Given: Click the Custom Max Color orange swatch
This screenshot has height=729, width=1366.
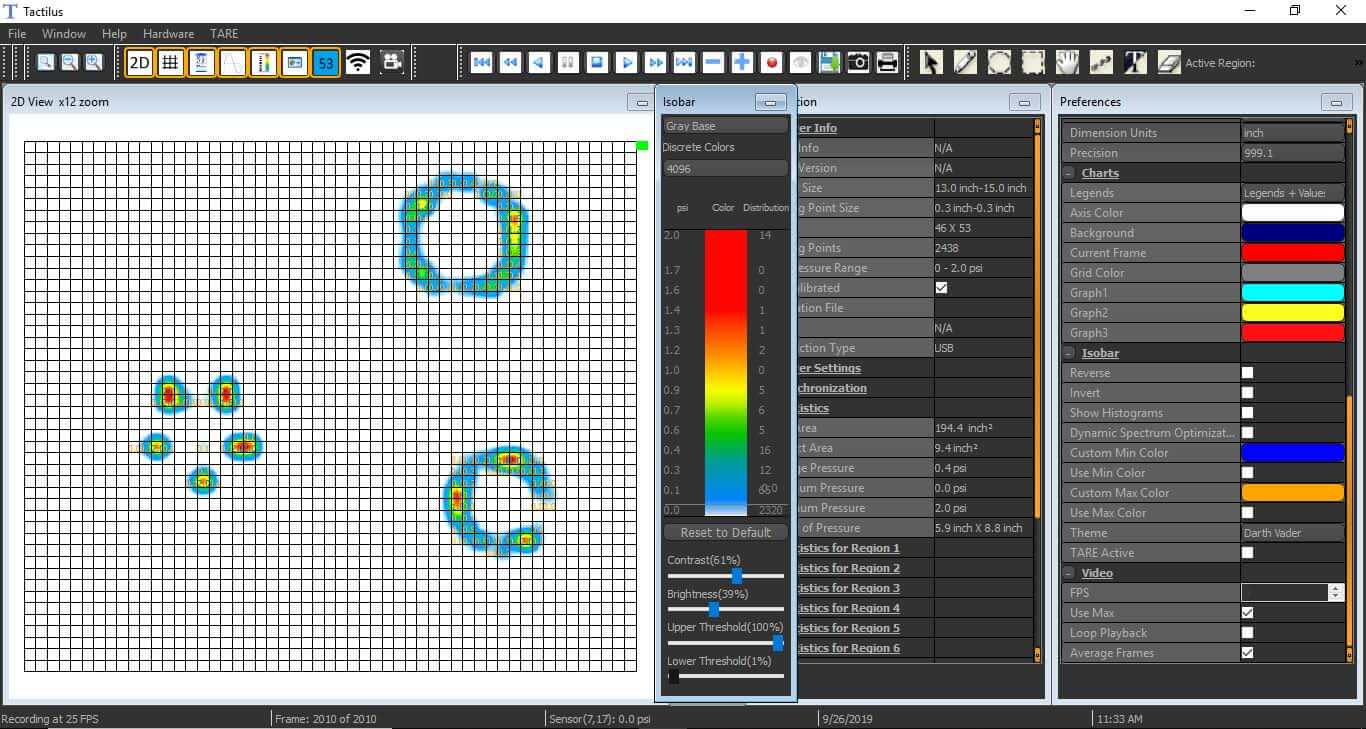Looking at the screenshot, I should coord(1292,493).
